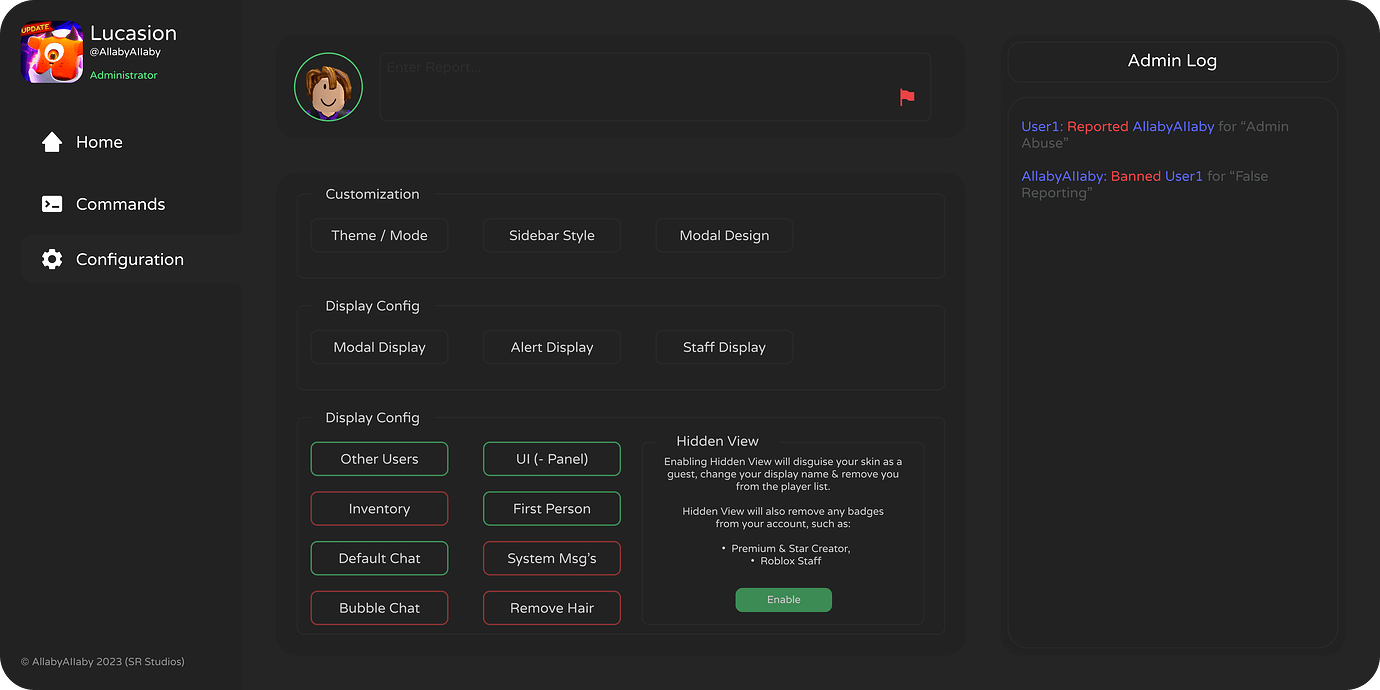
Task: Click the Lucasion profile name
Action: (133, 33)
